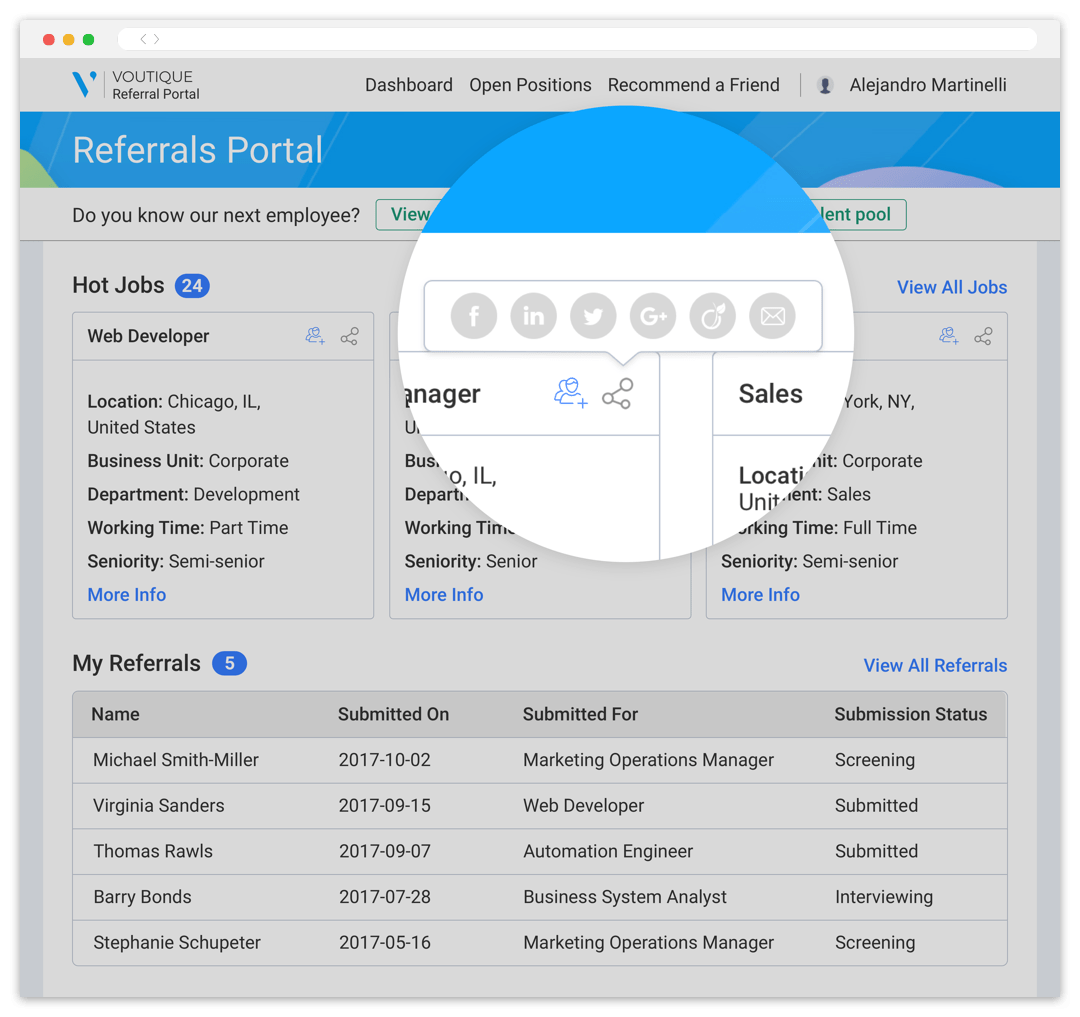Click Marketing Operations Manager in Michael Smith-Miller's row
This screenshot has height=1017, width=1080.
pyautogui.click(x=649, y=759)
